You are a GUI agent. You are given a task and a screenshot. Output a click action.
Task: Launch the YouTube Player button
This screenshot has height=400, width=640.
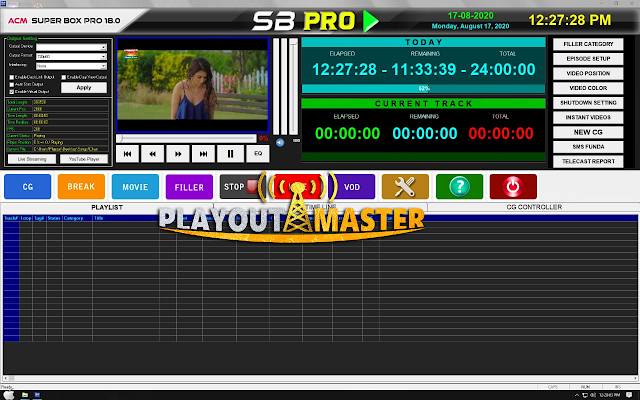click(x=84, y=159)
